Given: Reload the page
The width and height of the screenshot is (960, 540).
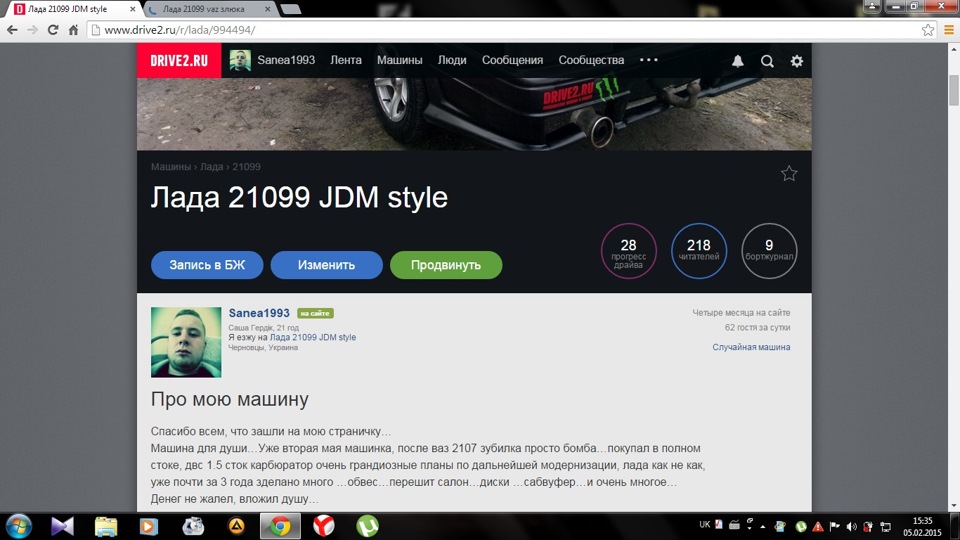Looking at the screenshot, I should point(53,29).
